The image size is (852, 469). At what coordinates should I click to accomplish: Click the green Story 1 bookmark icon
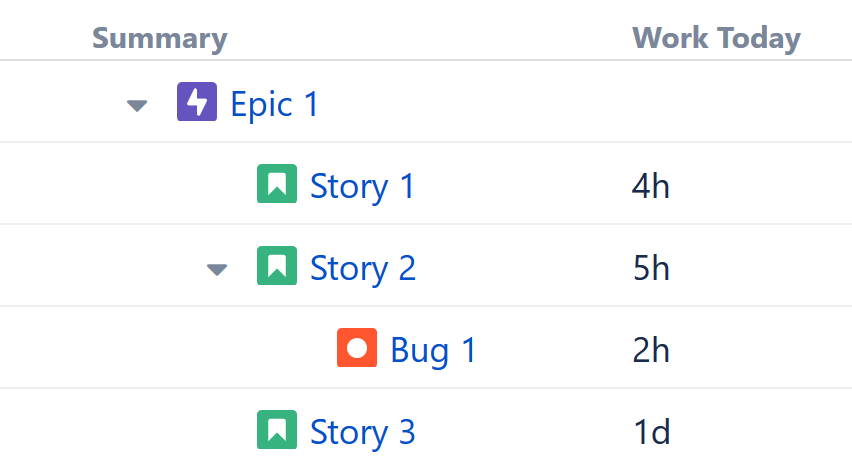(277, 184)
